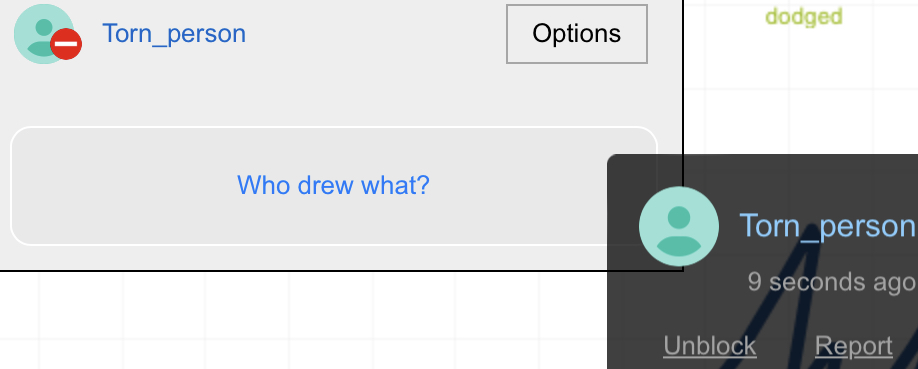Click the empty gray space between the username and Options
Viewport: 918px width, 369px height.
(375, 34)
